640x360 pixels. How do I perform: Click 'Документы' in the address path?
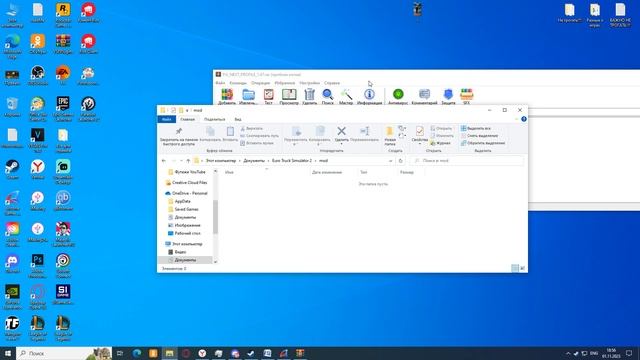pyautogui.click(x=254, y=161)
